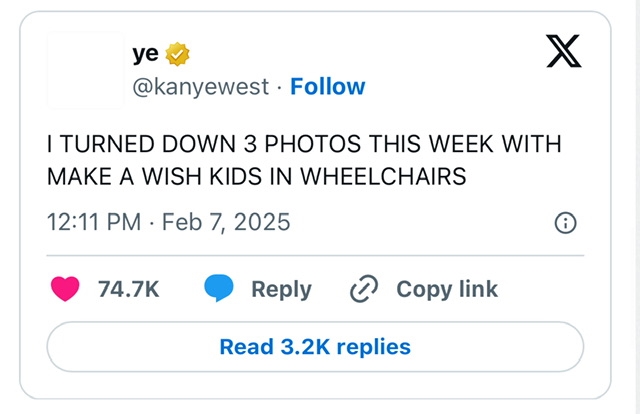
Task: Open the tweet info circle icon
Action: (x=565, y=223)
